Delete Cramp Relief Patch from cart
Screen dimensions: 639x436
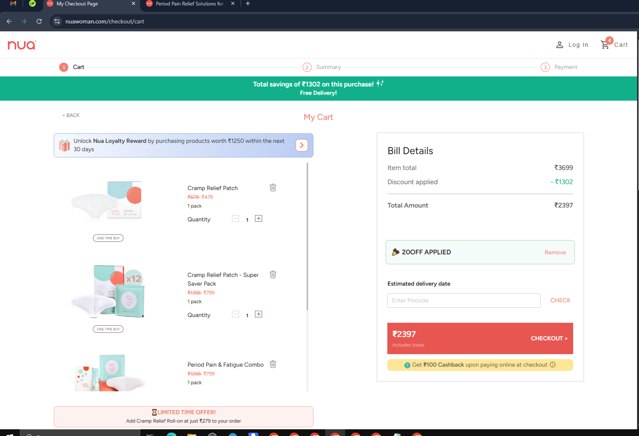point(273,187)
